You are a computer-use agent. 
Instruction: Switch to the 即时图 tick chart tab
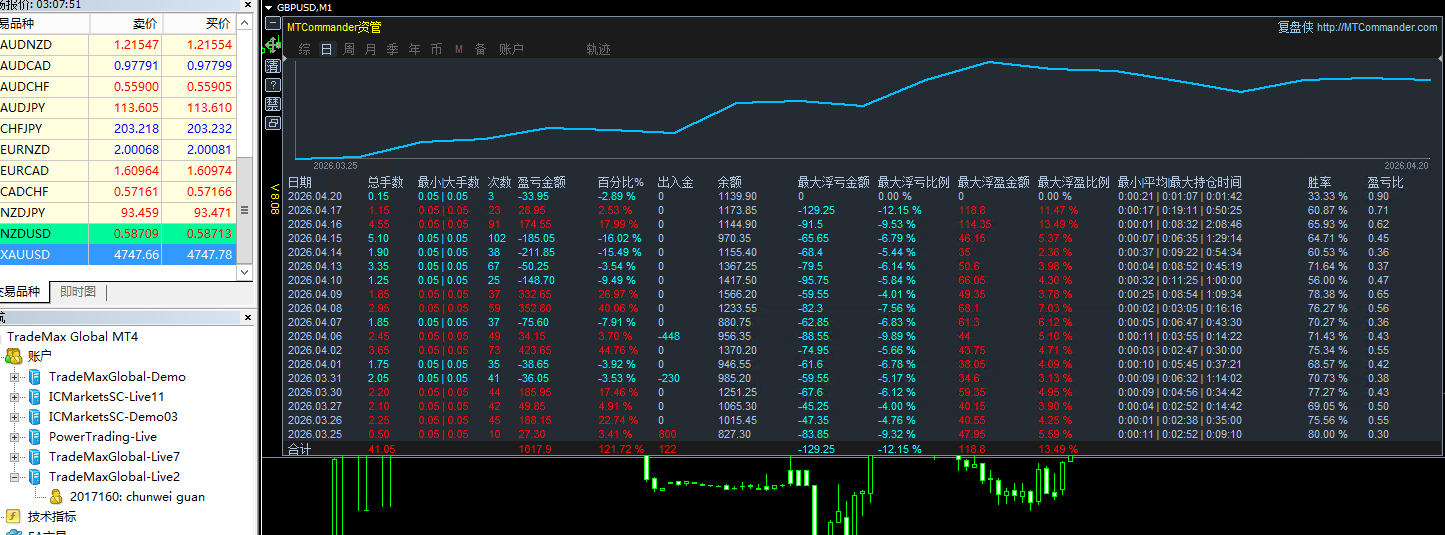pyautogui.click(x=78, y=292)
